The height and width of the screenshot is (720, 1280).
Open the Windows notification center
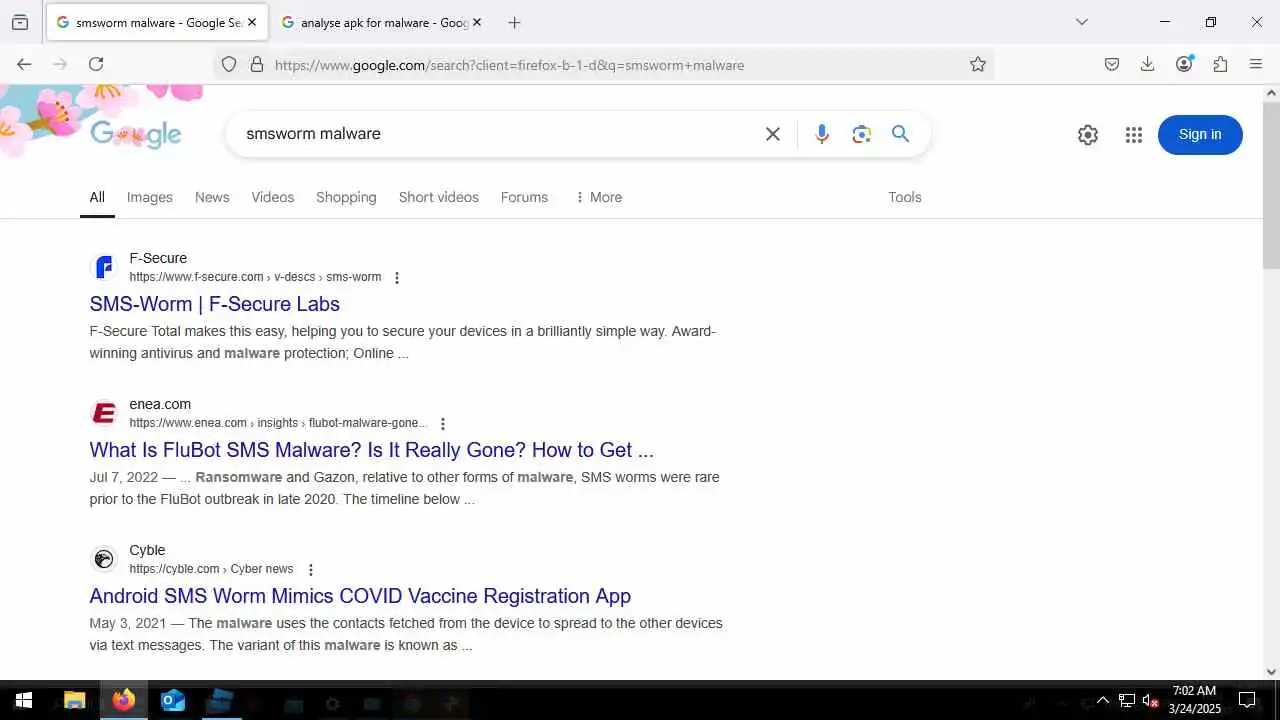coord(1247,700)
